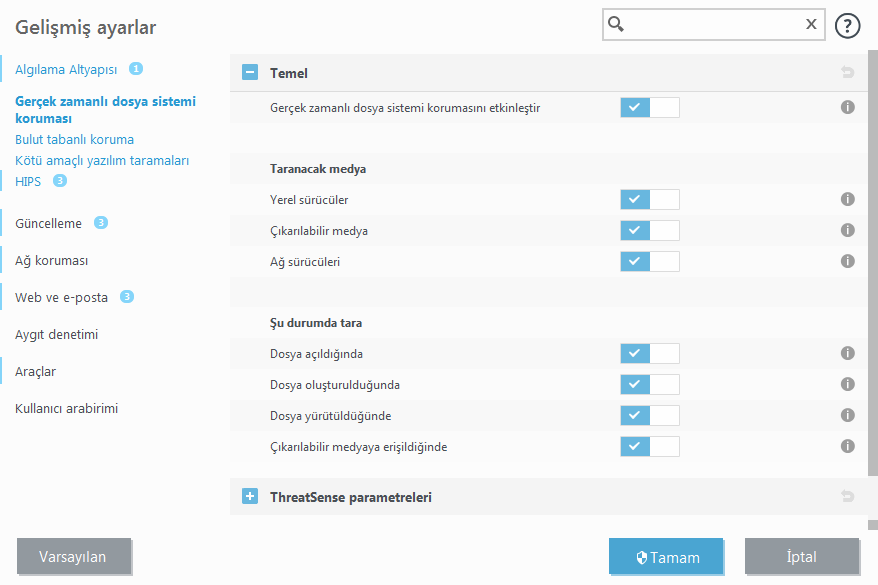The width and height of the screenshot is (878, 585).
Task: Select Web ve e-posta in sidebar
Action: point(61,297)
